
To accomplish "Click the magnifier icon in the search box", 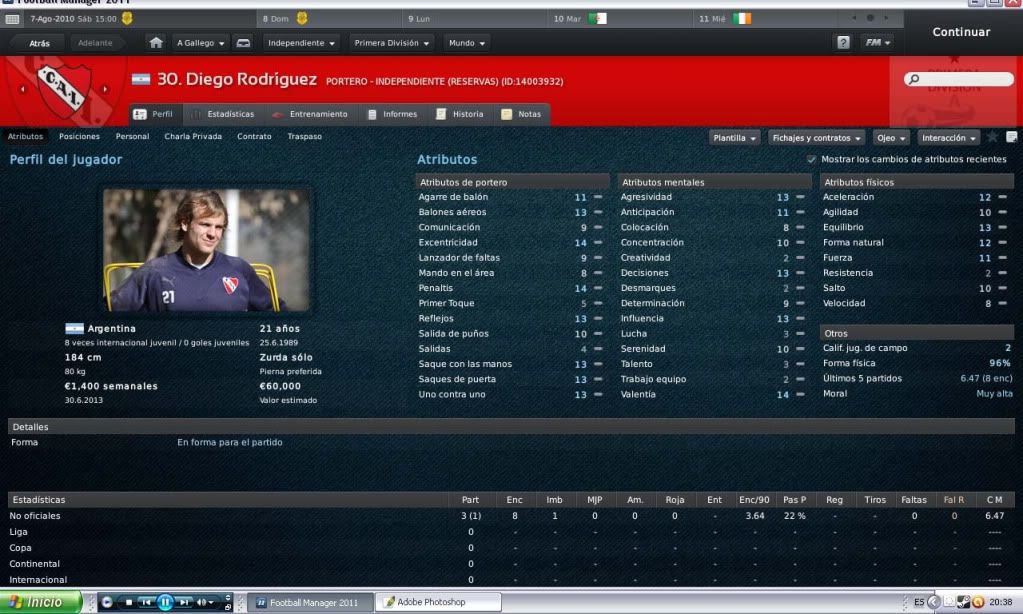I will point(913,79).
